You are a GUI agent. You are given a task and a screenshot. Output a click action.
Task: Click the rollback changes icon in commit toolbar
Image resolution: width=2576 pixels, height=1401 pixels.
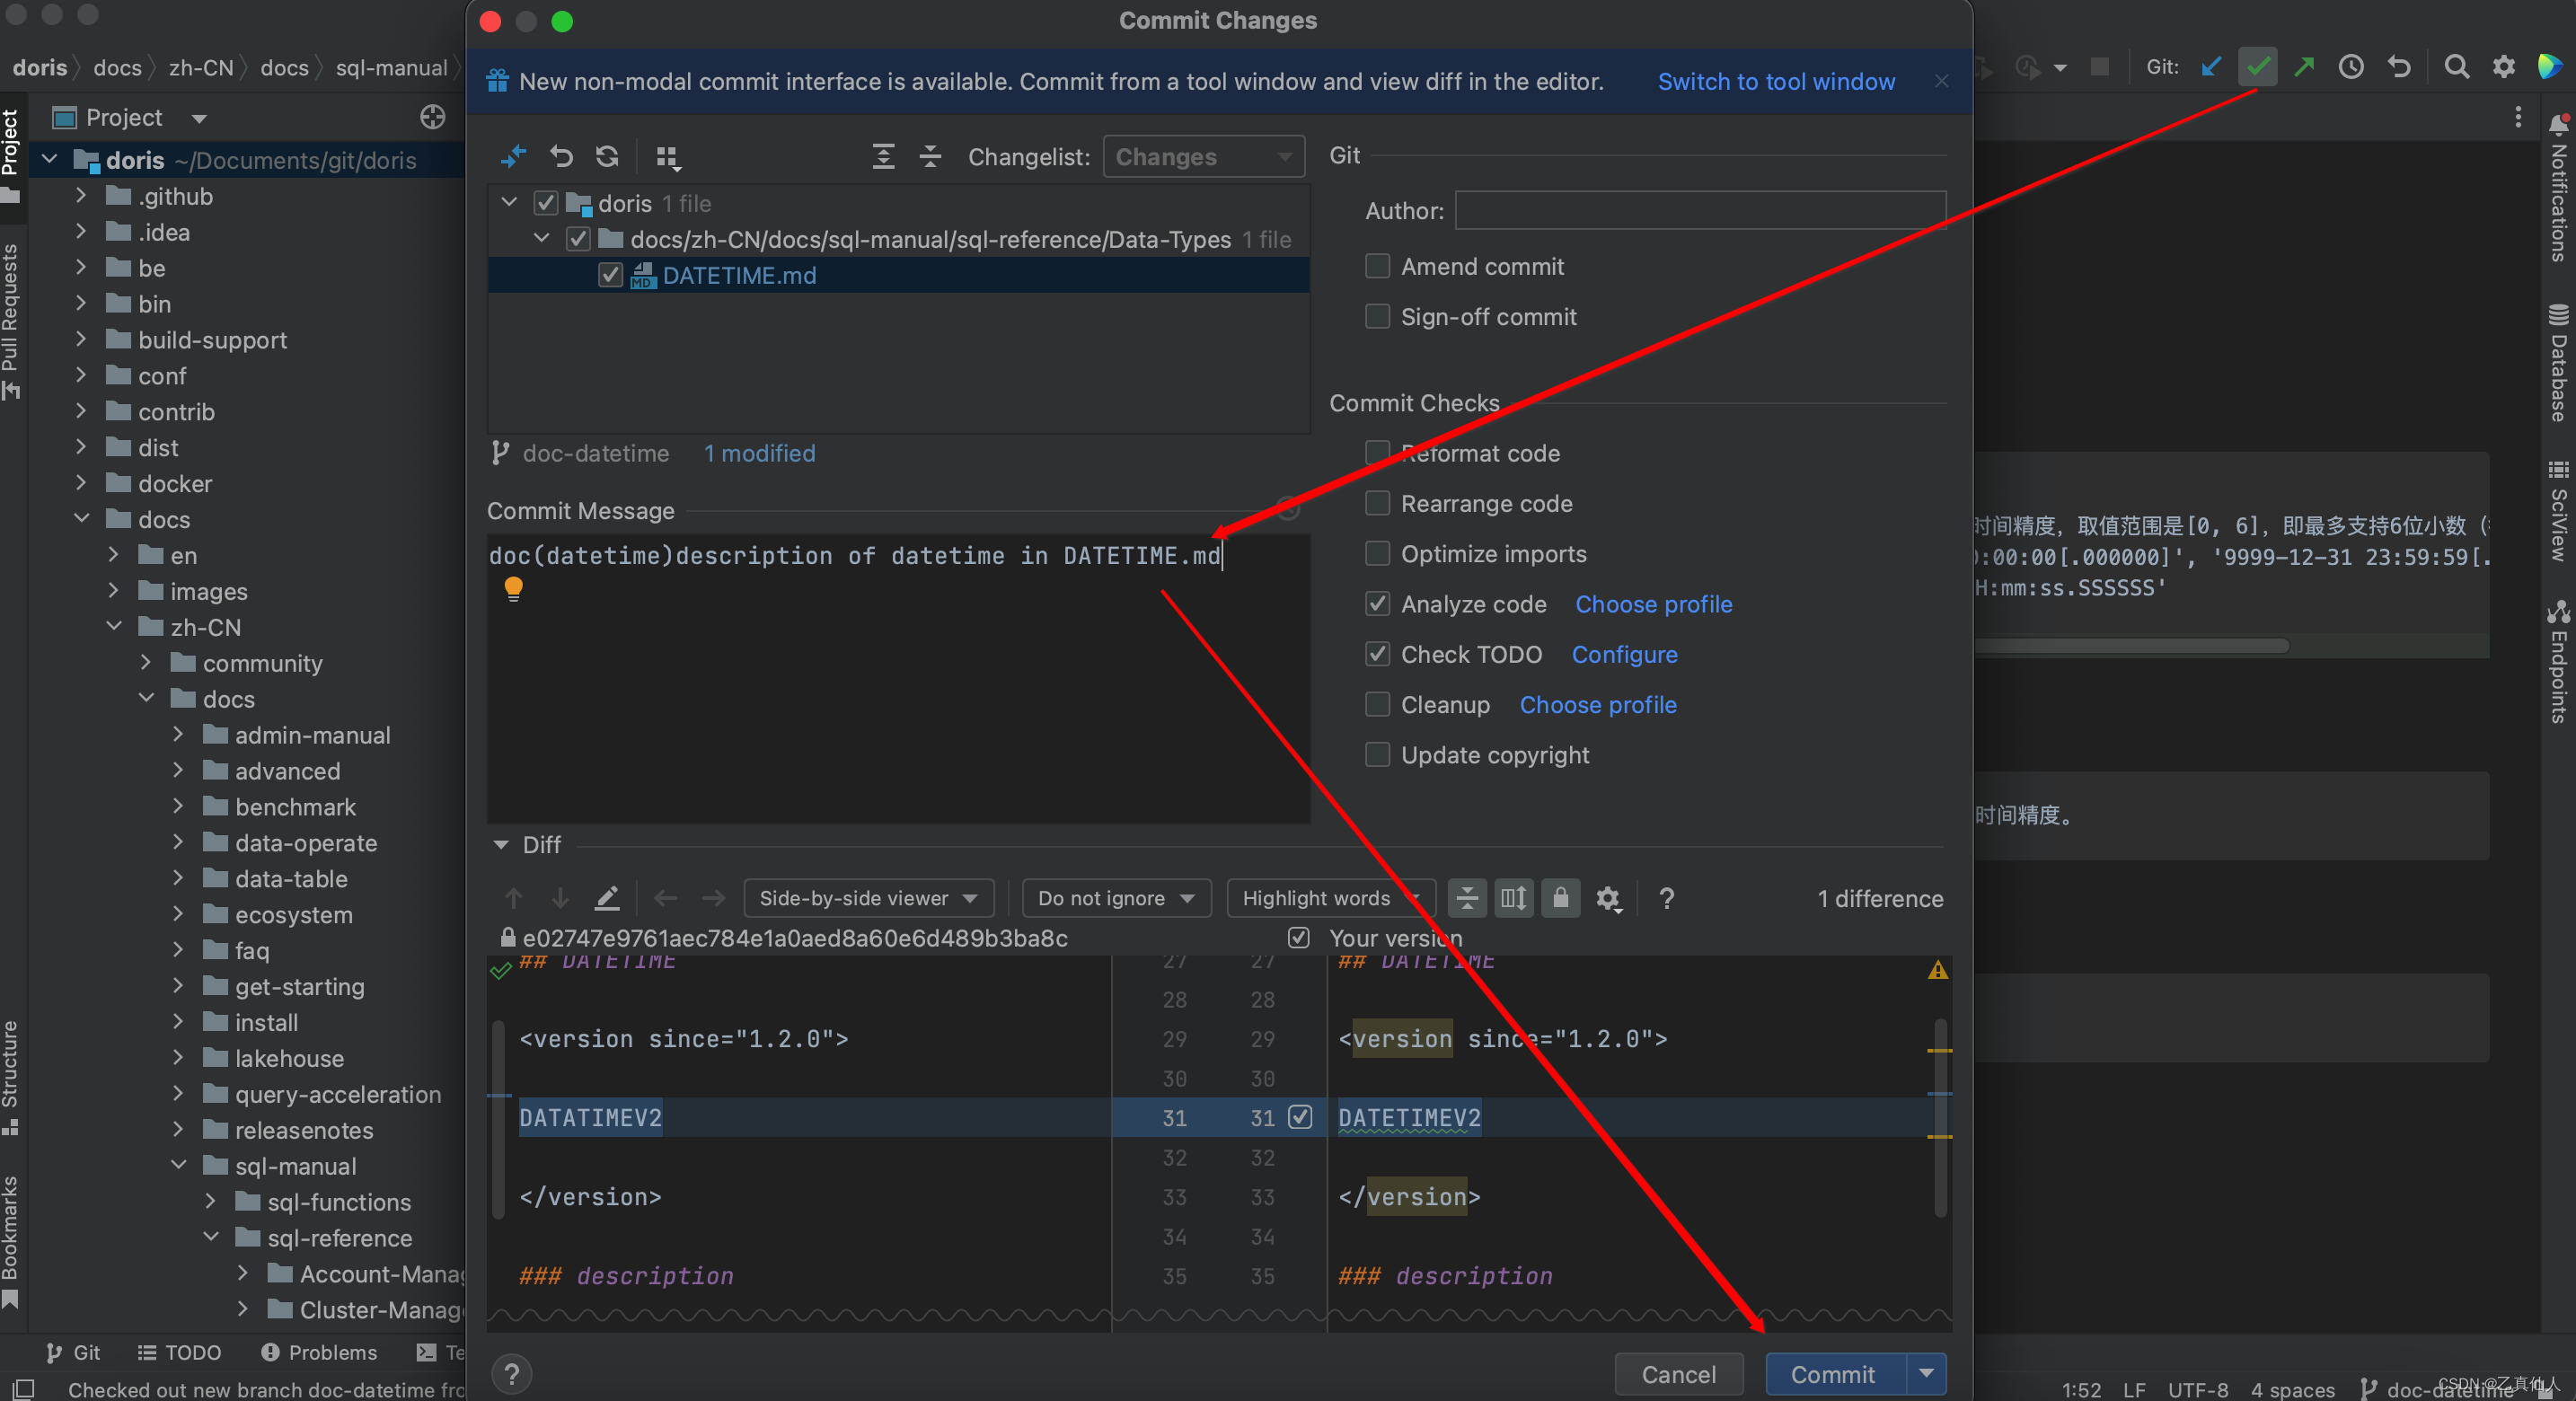[x=560, y=157]
